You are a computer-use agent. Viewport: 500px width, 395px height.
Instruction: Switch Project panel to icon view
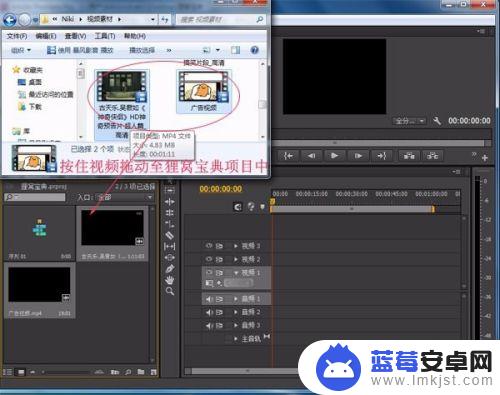[21, 372]
